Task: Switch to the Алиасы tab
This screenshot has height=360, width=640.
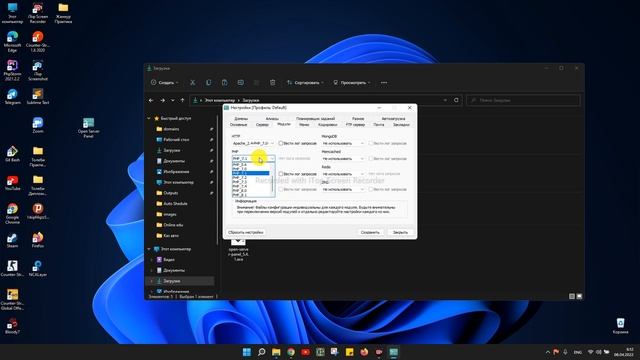Action: (272, 118)
